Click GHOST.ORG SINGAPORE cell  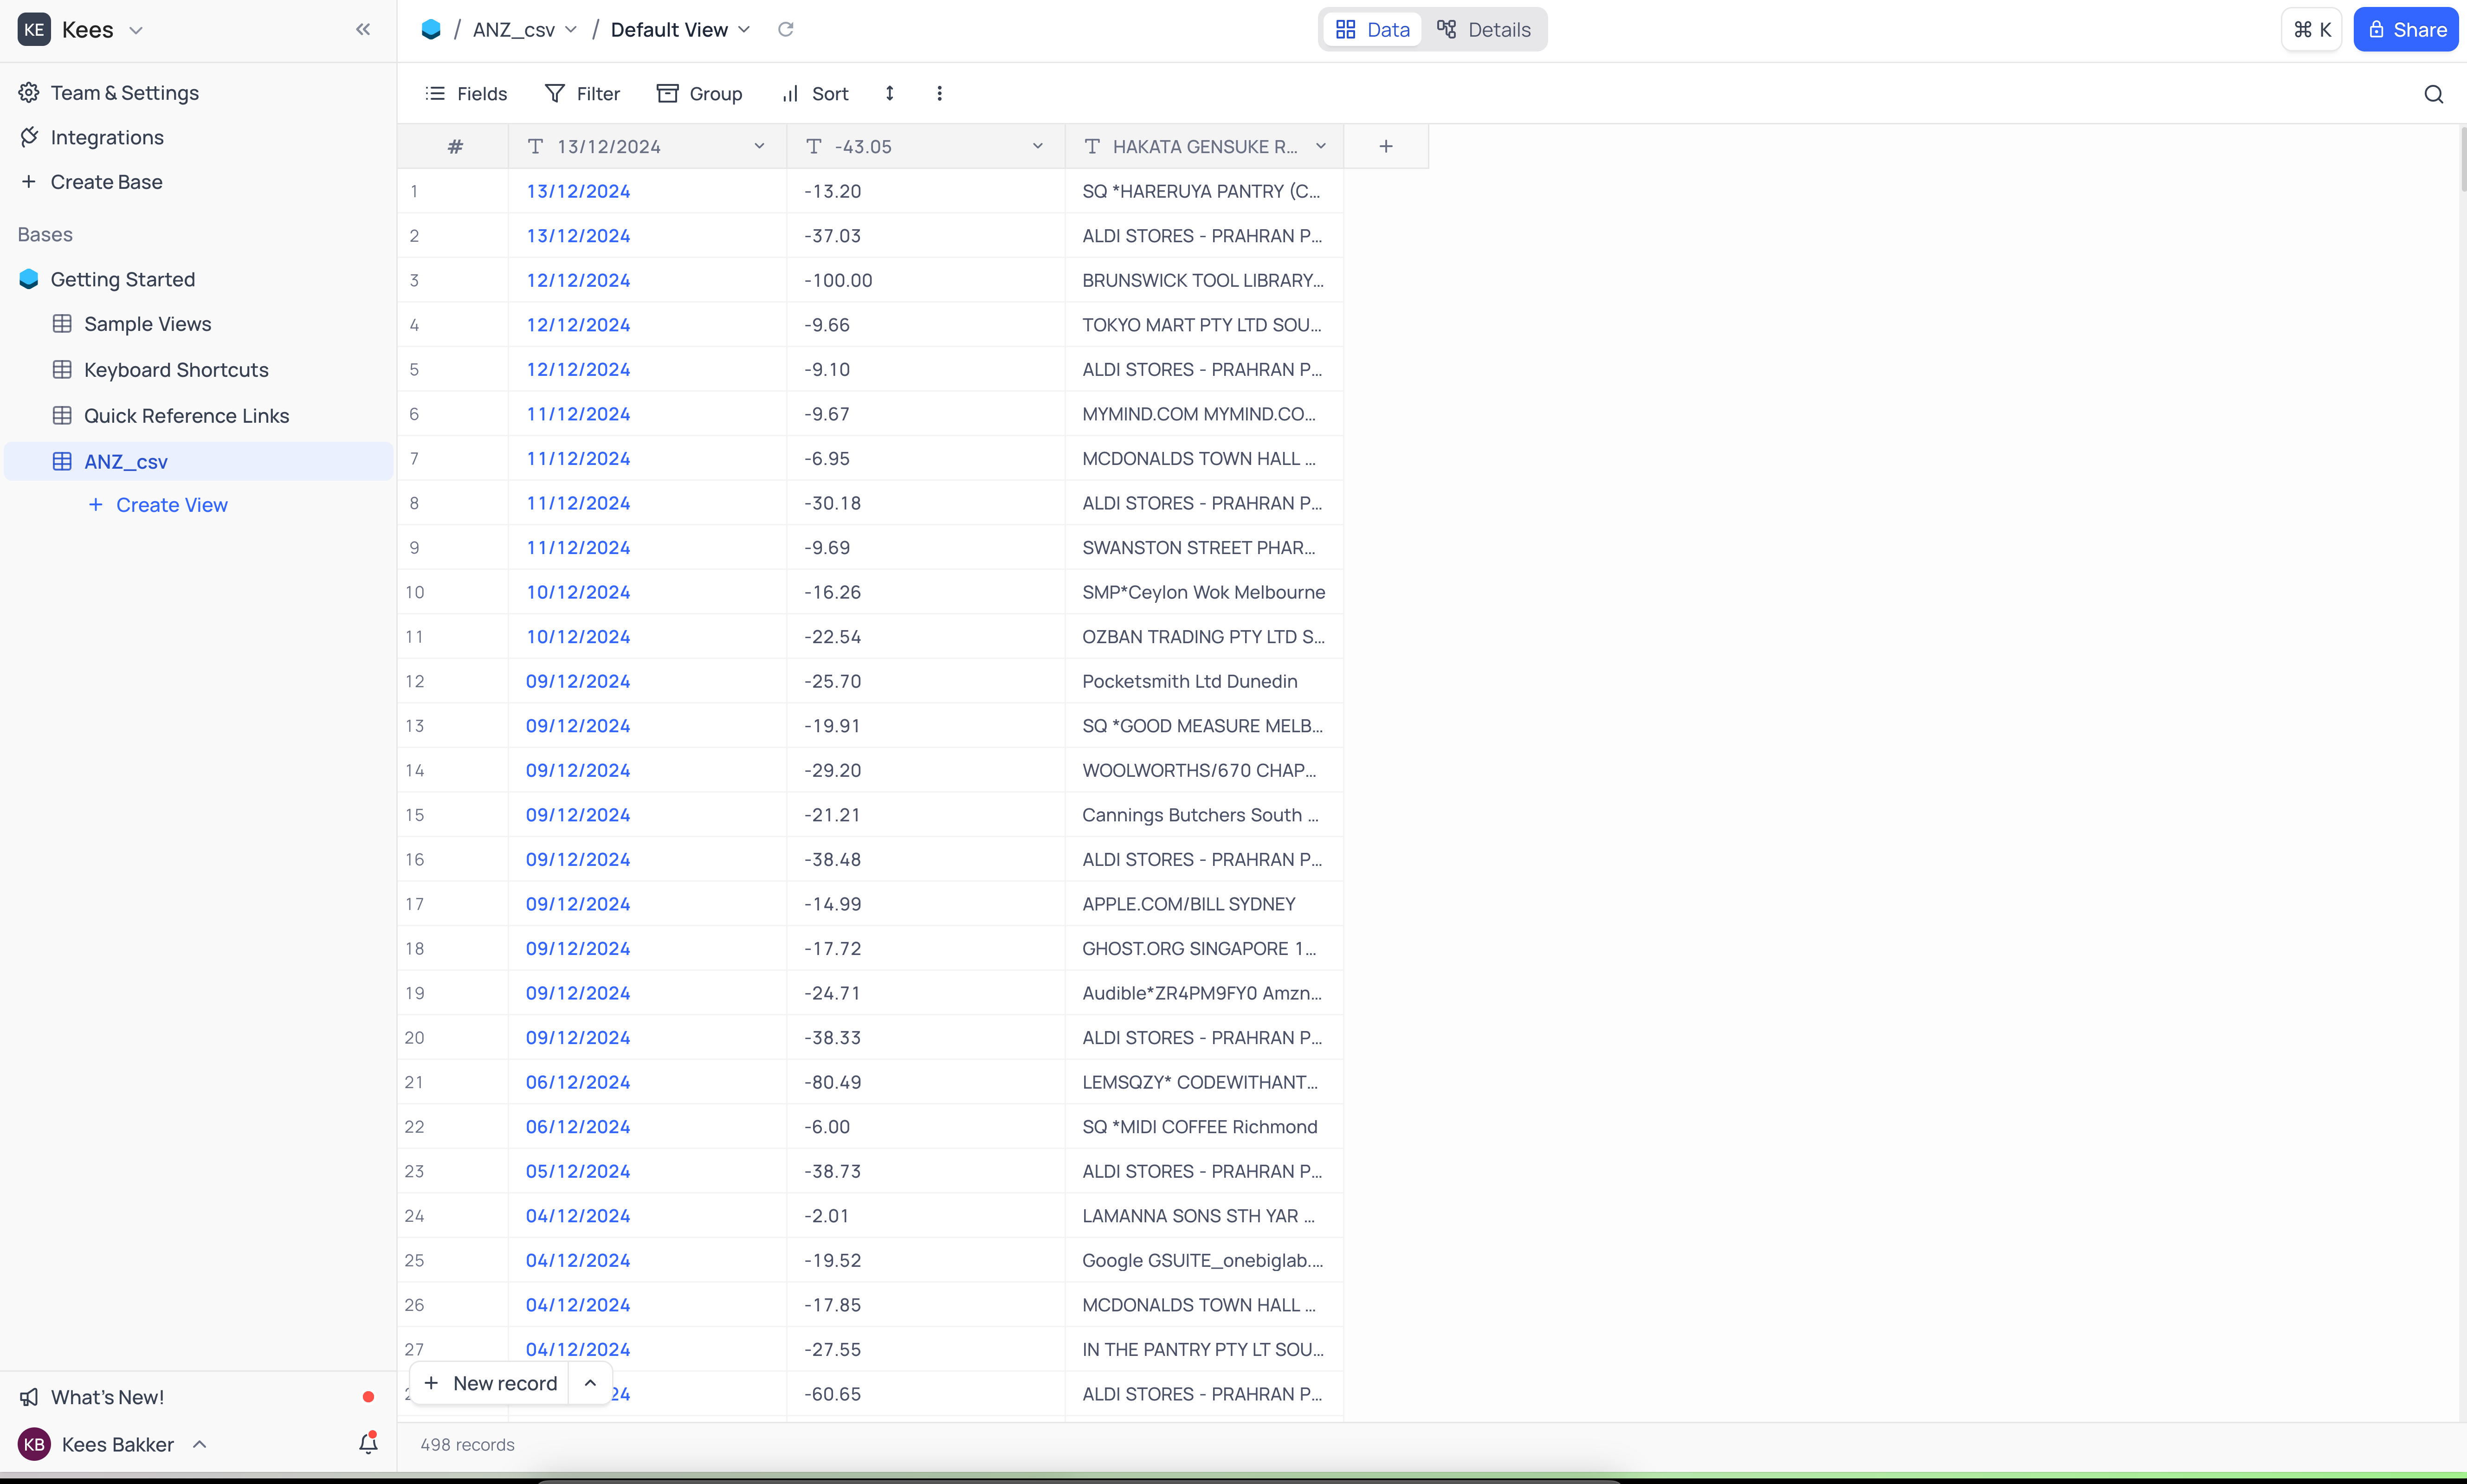click(x=1204, y=949)
